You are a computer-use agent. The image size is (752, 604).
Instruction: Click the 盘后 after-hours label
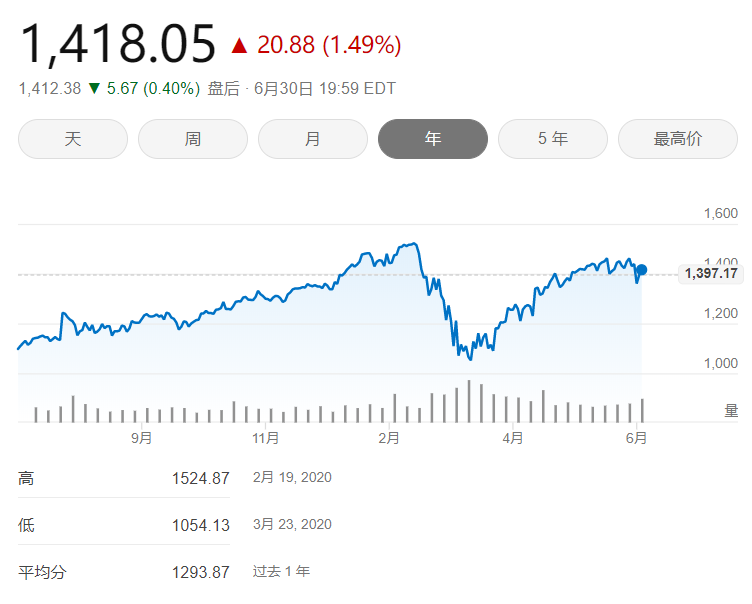pos(223,88)
